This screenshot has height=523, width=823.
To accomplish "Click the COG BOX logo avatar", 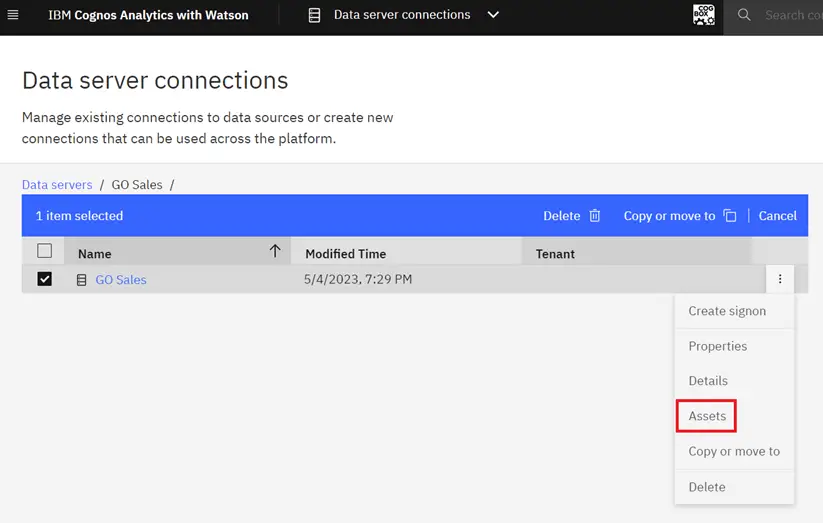I will coord(703,15).
